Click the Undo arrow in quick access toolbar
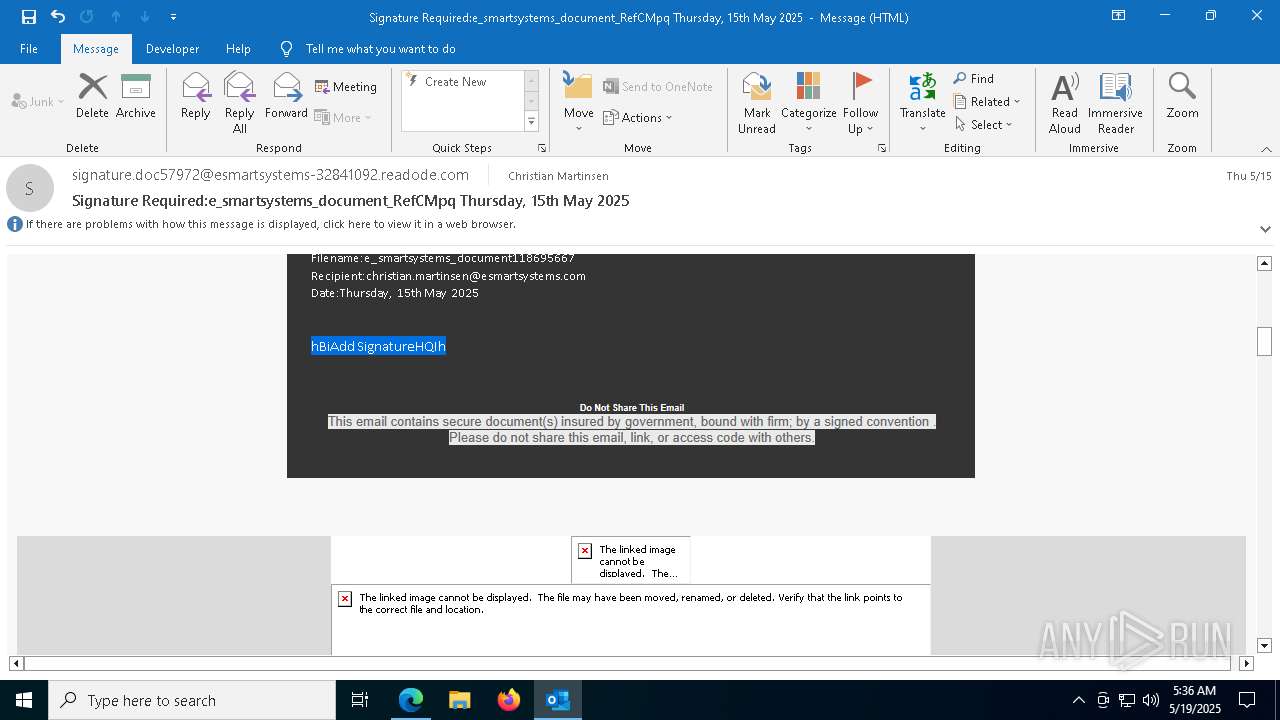Viewport: 1280px width, 720px height. point(58,16)
